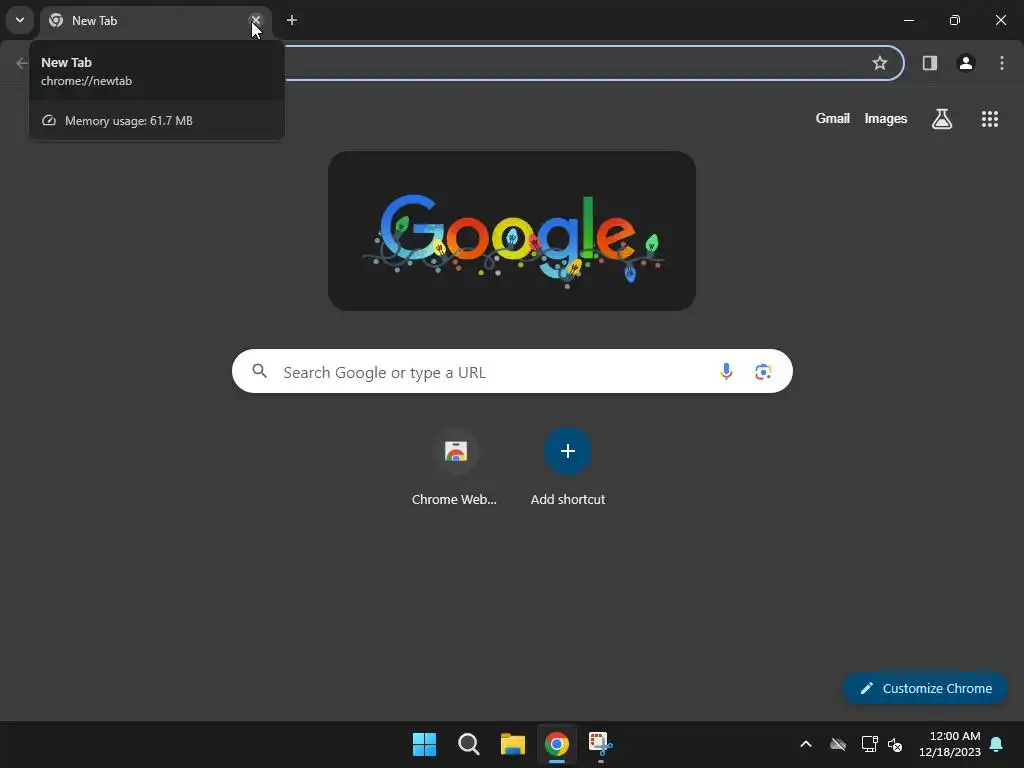The image size is (1024, 768).
Task: Minimize the Chrome window
Action: click(x=908, y=20)
